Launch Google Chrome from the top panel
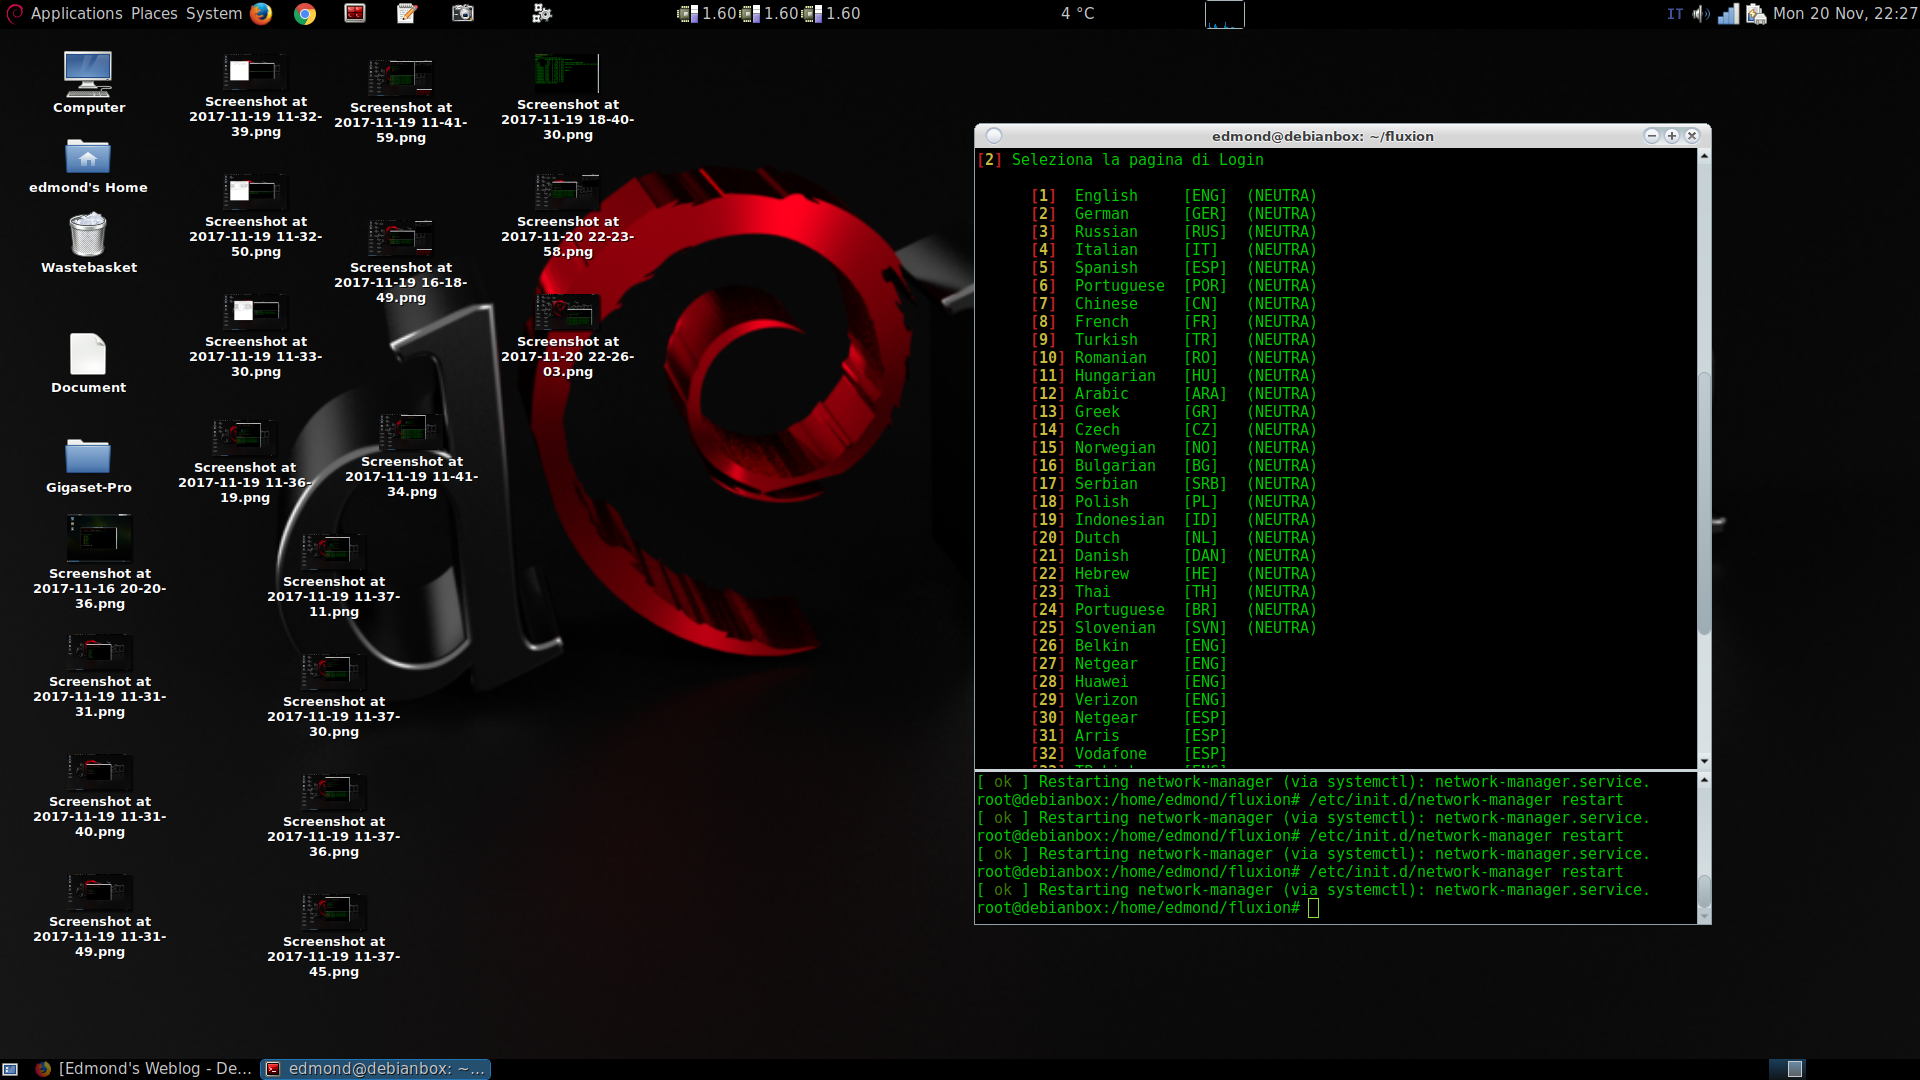The height and width of the screenshot is (1080, 1920). pos(305,13)
